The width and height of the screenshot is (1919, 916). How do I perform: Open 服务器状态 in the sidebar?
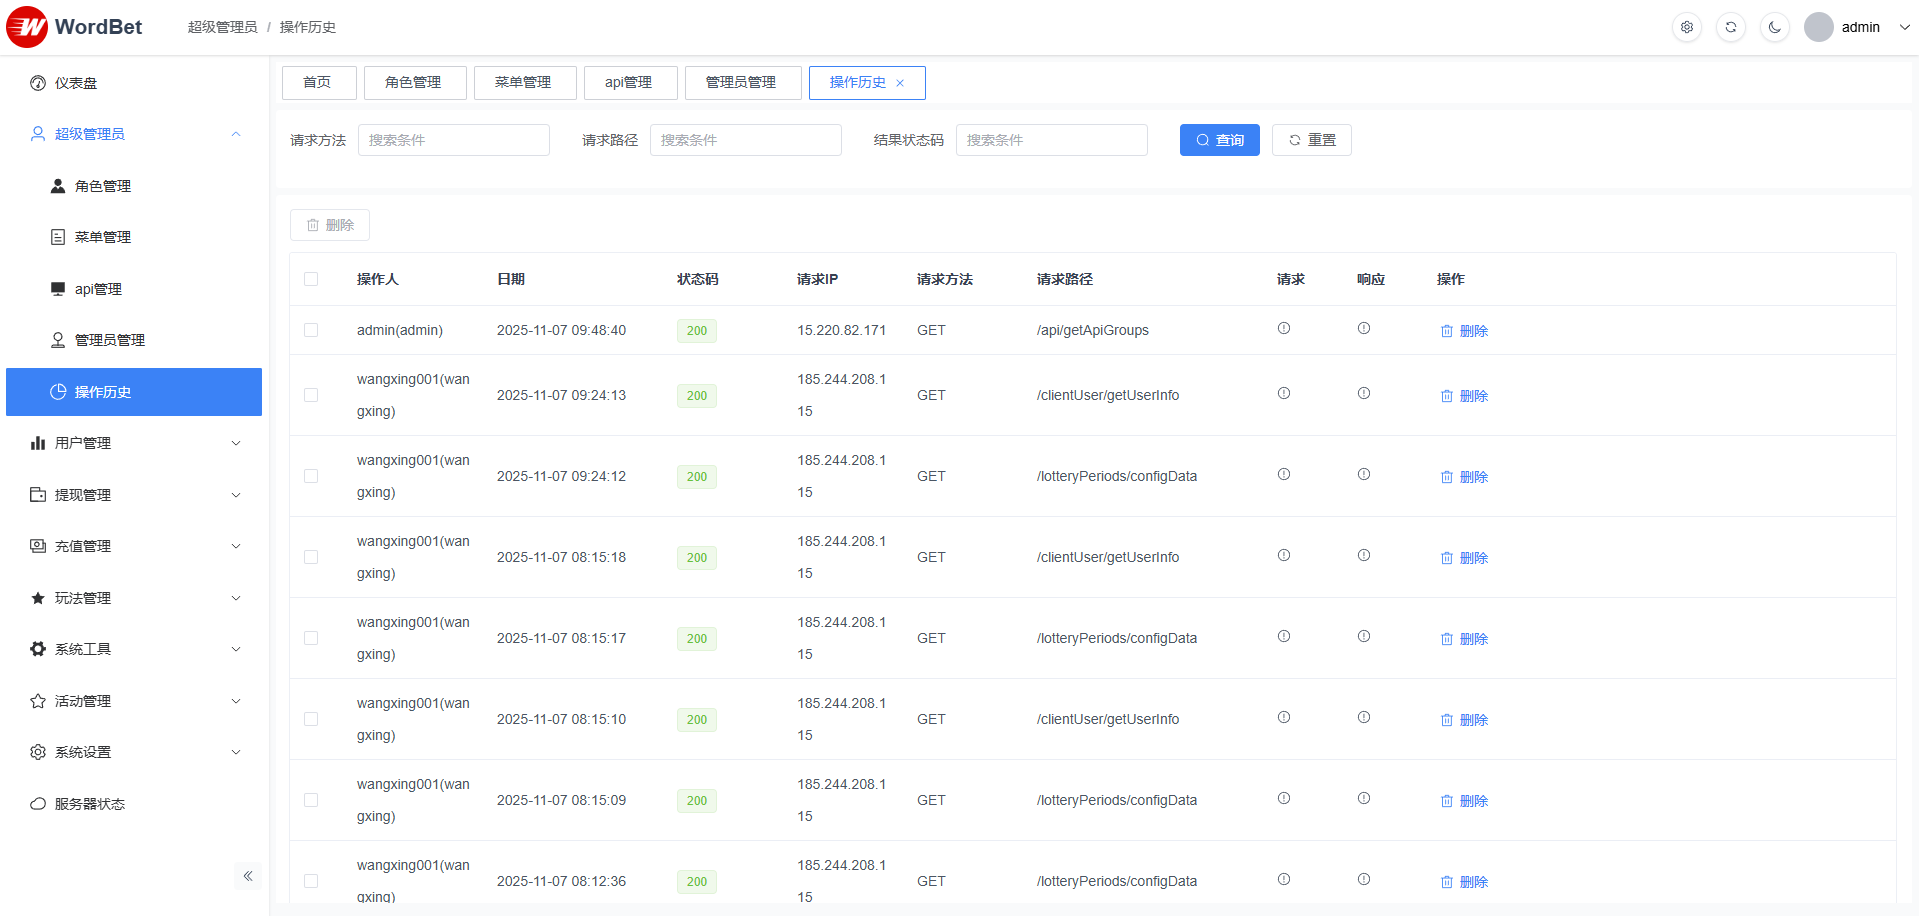[x=89, y=804]
